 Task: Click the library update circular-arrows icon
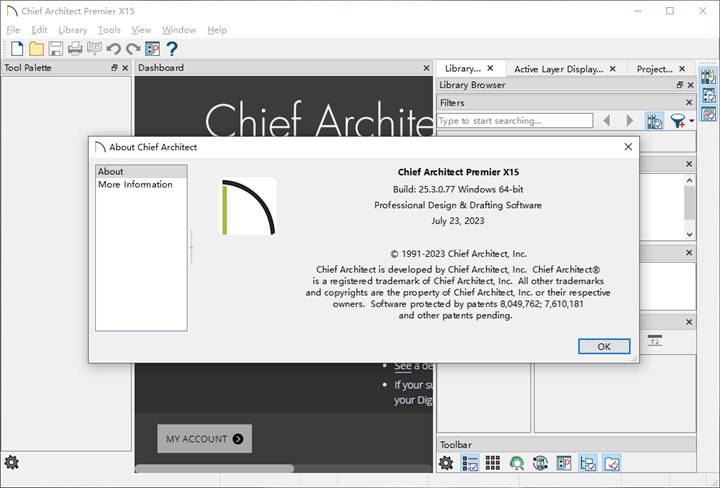pyautogui.click(x=540, y=463)
